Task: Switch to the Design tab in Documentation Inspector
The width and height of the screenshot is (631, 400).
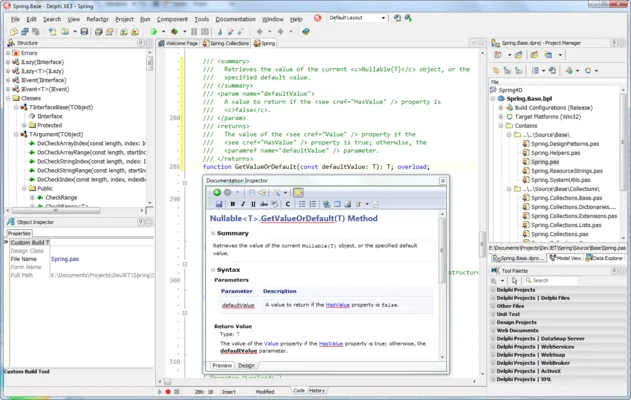Action: 246,365
